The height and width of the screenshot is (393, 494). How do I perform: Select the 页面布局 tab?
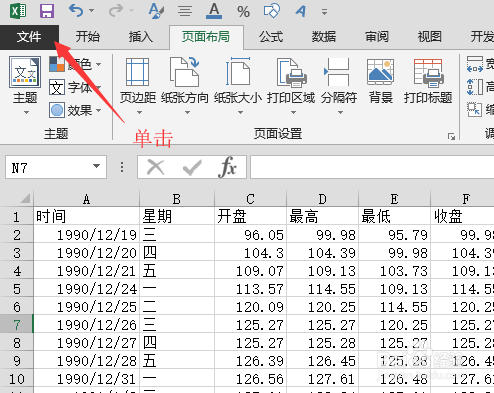[x=206, y=37]
